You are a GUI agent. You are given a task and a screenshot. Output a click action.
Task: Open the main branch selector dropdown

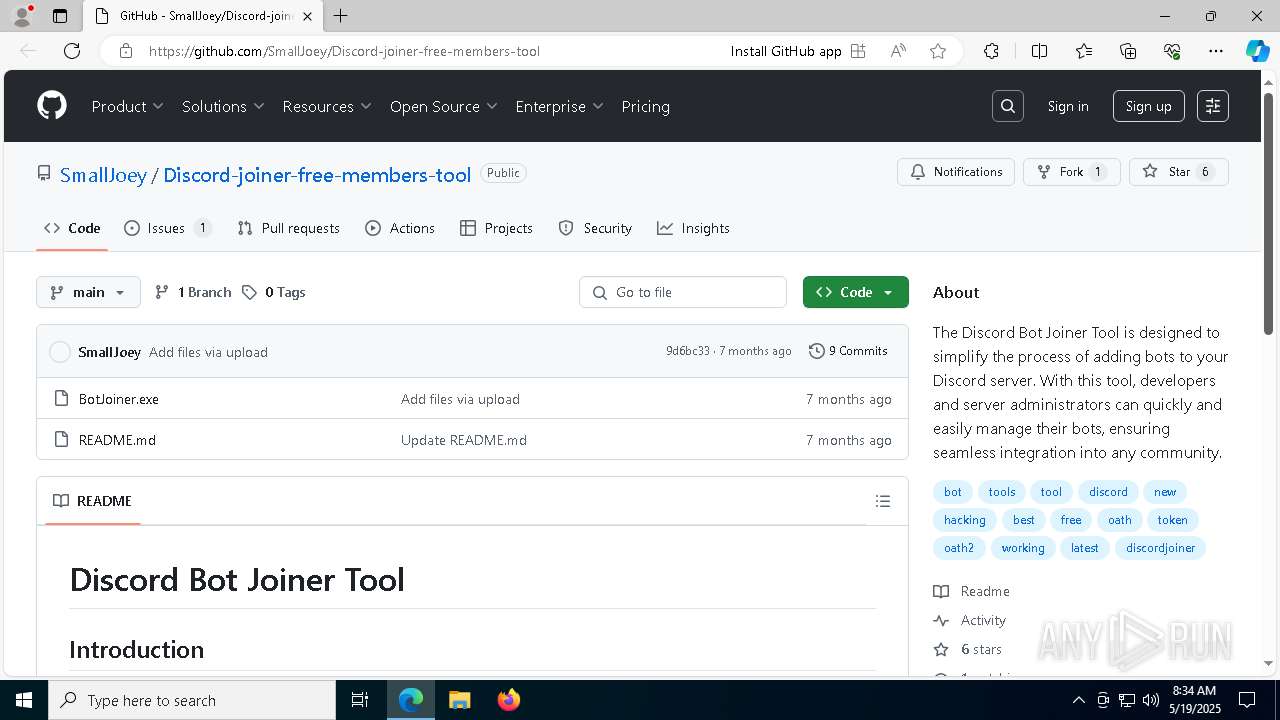(88, 292)
